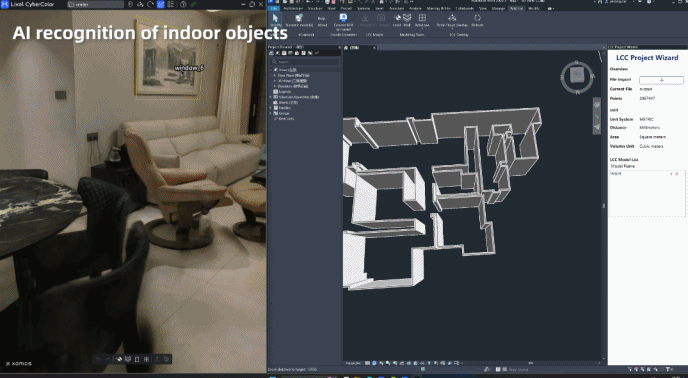Delete the output model with red X
Image resolution: width=688 pixels, height=378 pixels.
click(x=677, y=174)
